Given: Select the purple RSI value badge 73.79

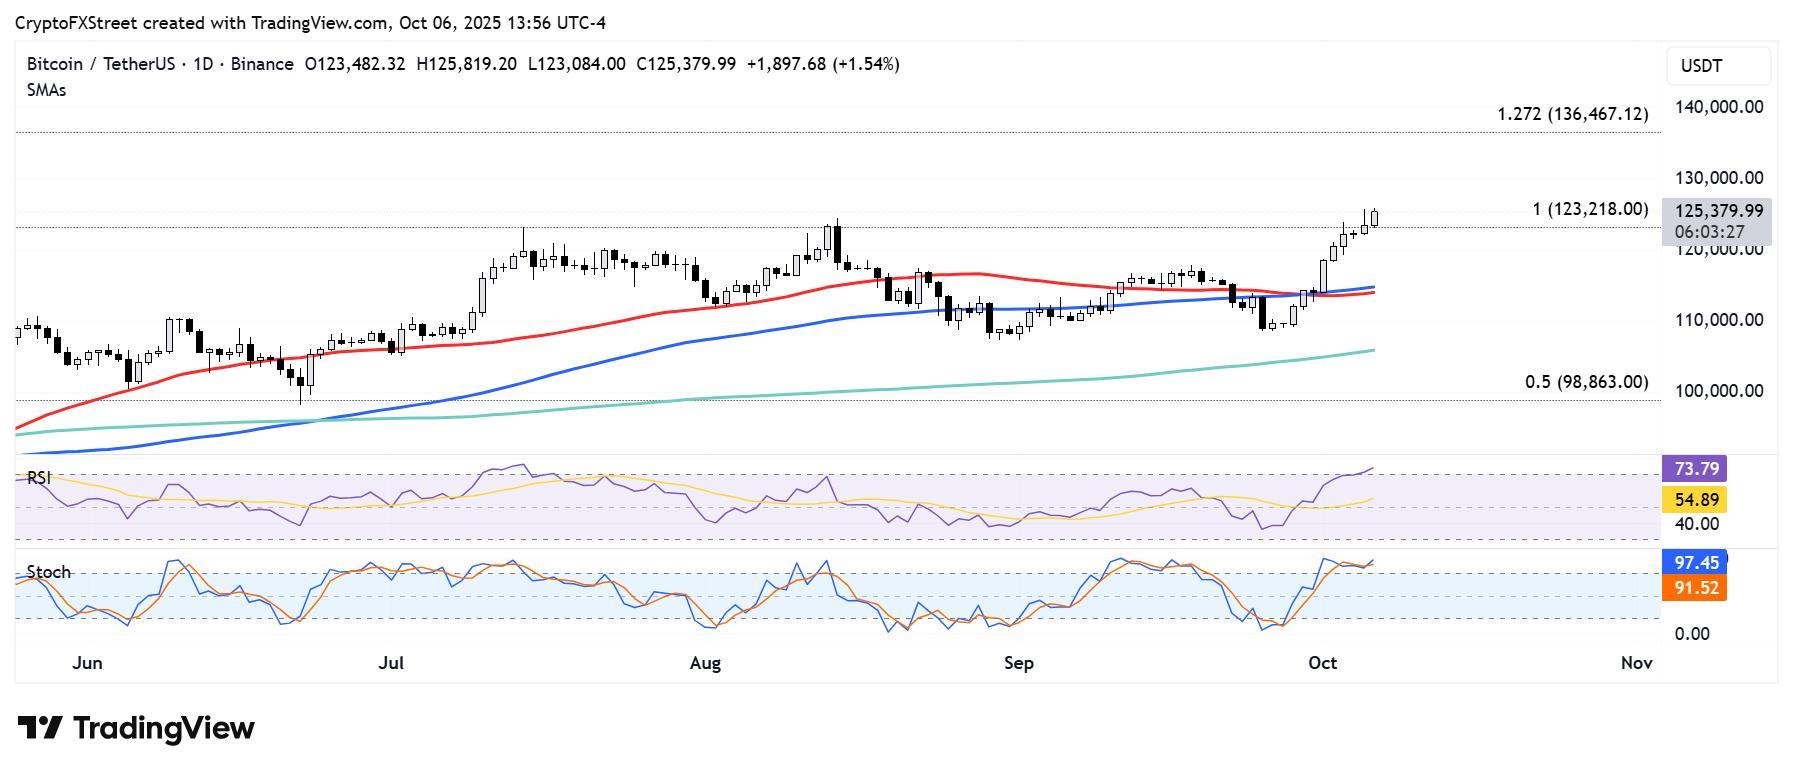Looking at the screenshot, I should click(x=1694, y=469).
